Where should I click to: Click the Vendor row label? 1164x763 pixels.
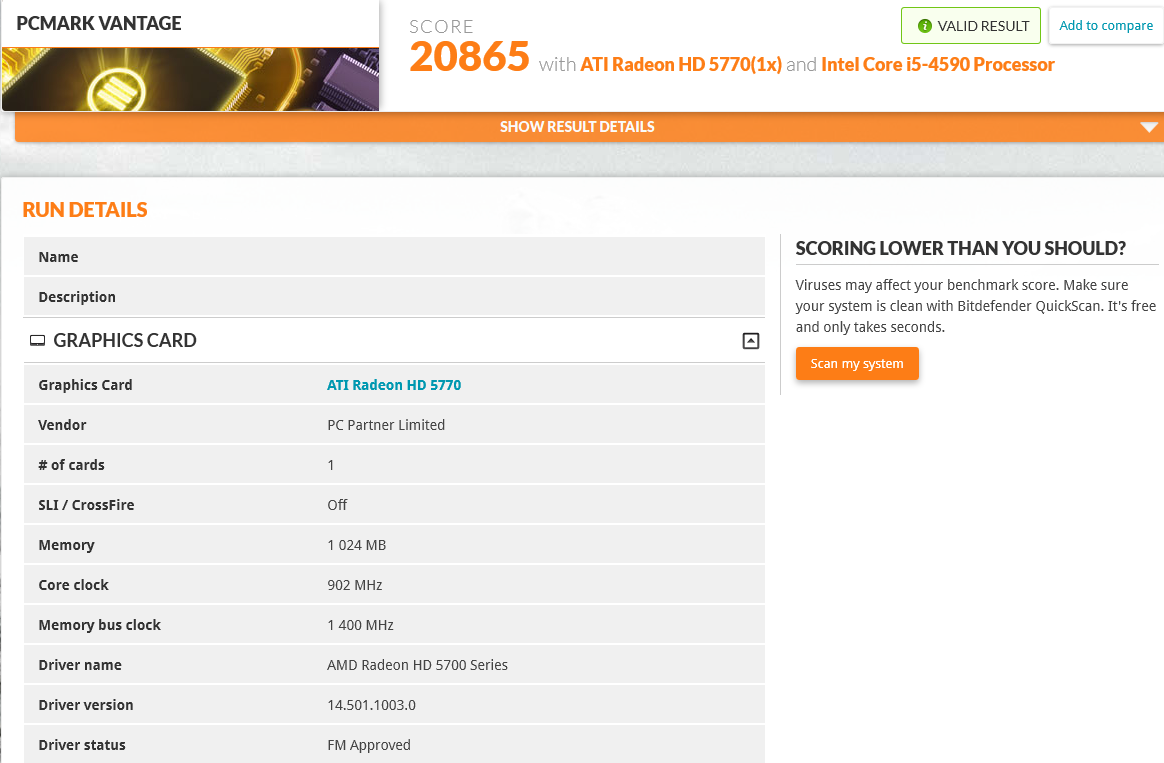[62, 425]
